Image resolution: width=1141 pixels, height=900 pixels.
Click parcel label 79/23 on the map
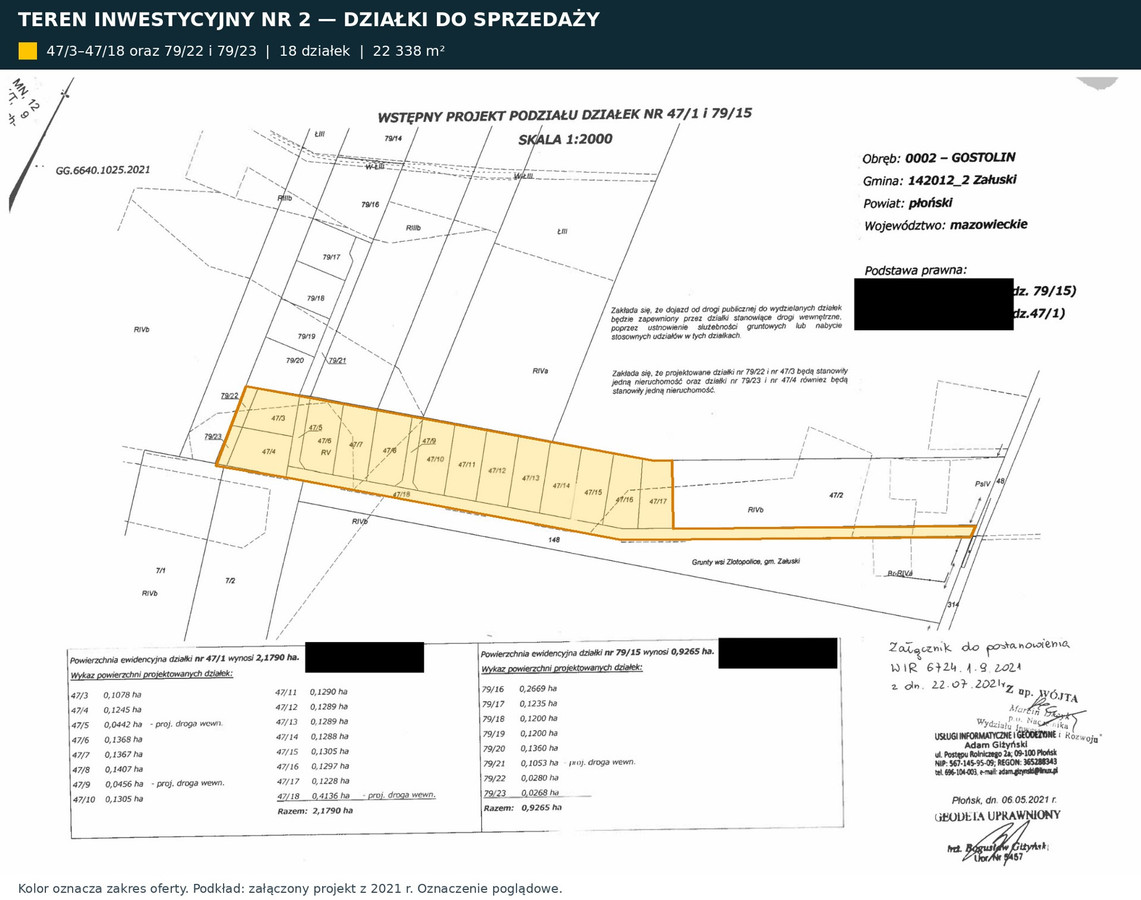coord(212,437)
